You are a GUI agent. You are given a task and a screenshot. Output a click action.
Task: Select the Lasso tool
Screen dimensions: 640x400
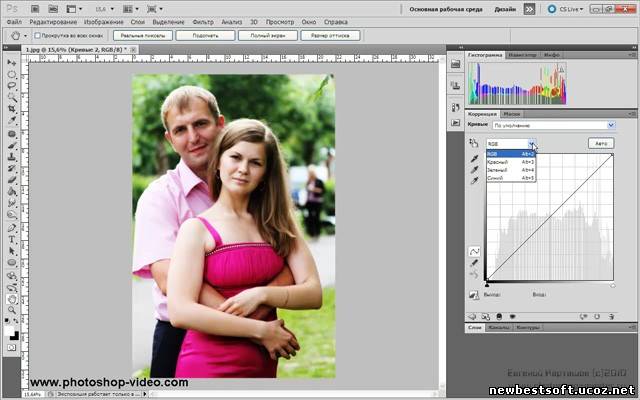pyautogui.click(x=11, y=86)
